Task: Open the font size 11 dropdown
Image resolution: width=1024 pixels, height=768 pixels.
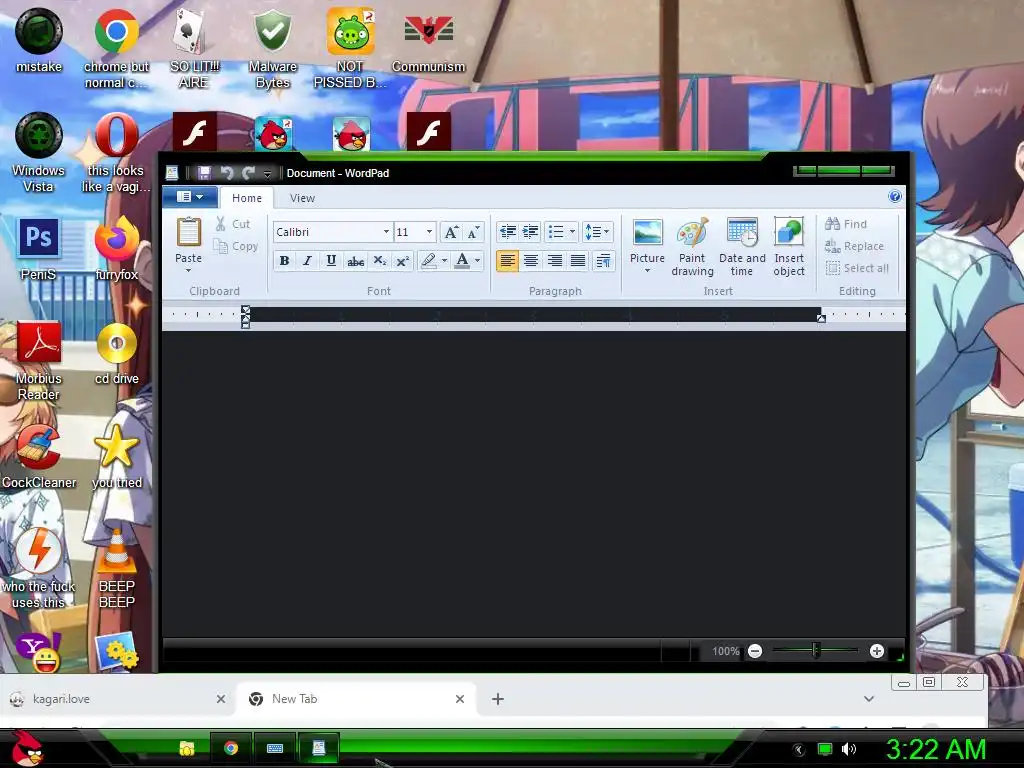Action: point(429,232)
